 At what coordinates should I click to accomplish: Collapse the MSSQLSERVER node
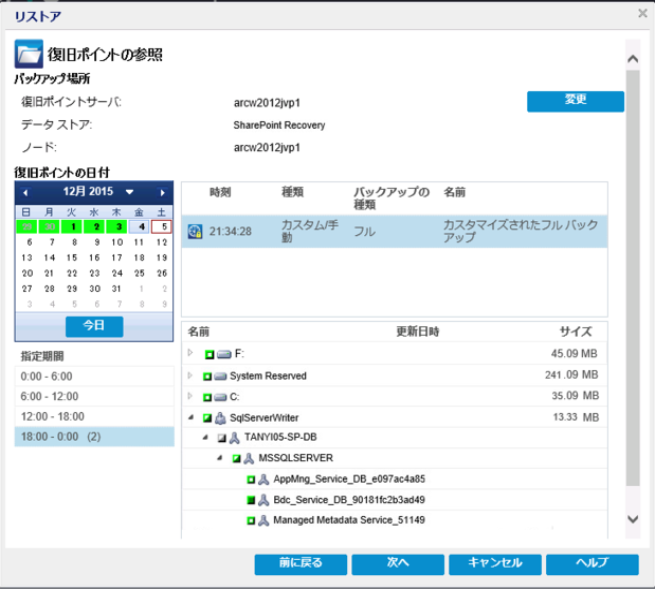(220, 458)
